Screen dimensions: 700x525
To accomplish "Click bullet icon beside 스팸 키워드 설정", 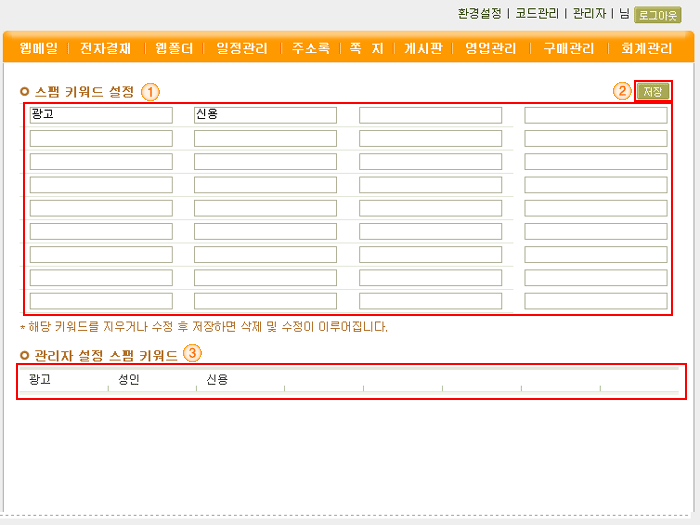I will click(25, 92).
